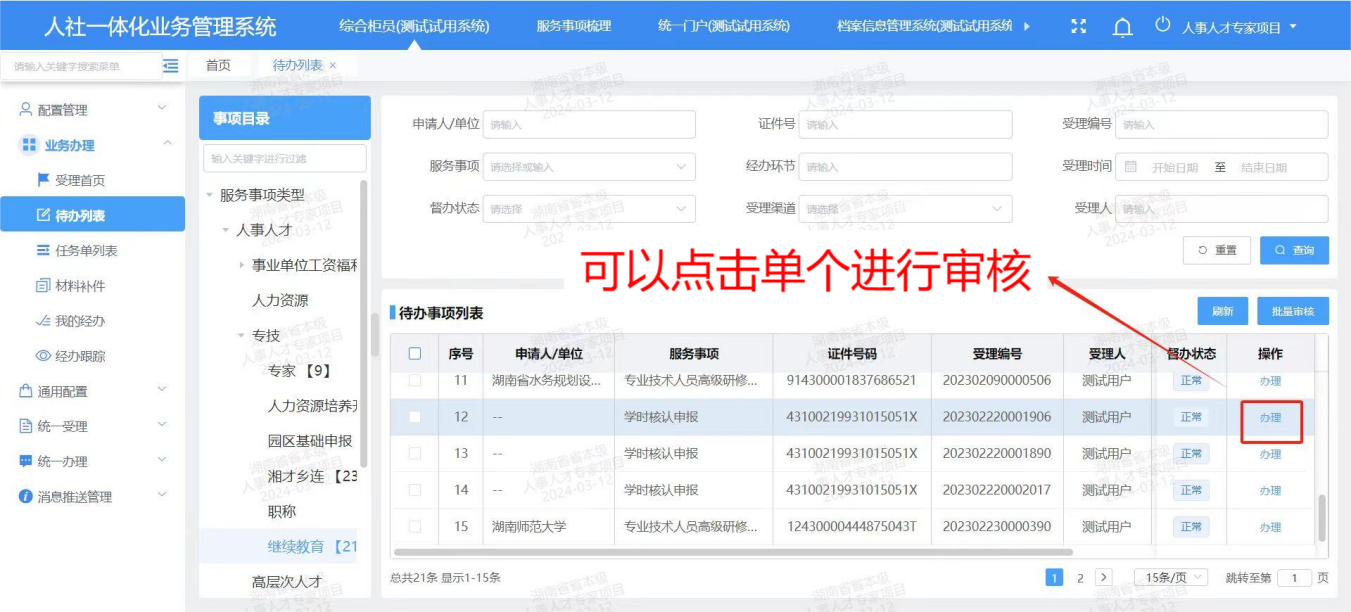Close the 待办列表 tab
1351x612 pixels.
[333, 66]
